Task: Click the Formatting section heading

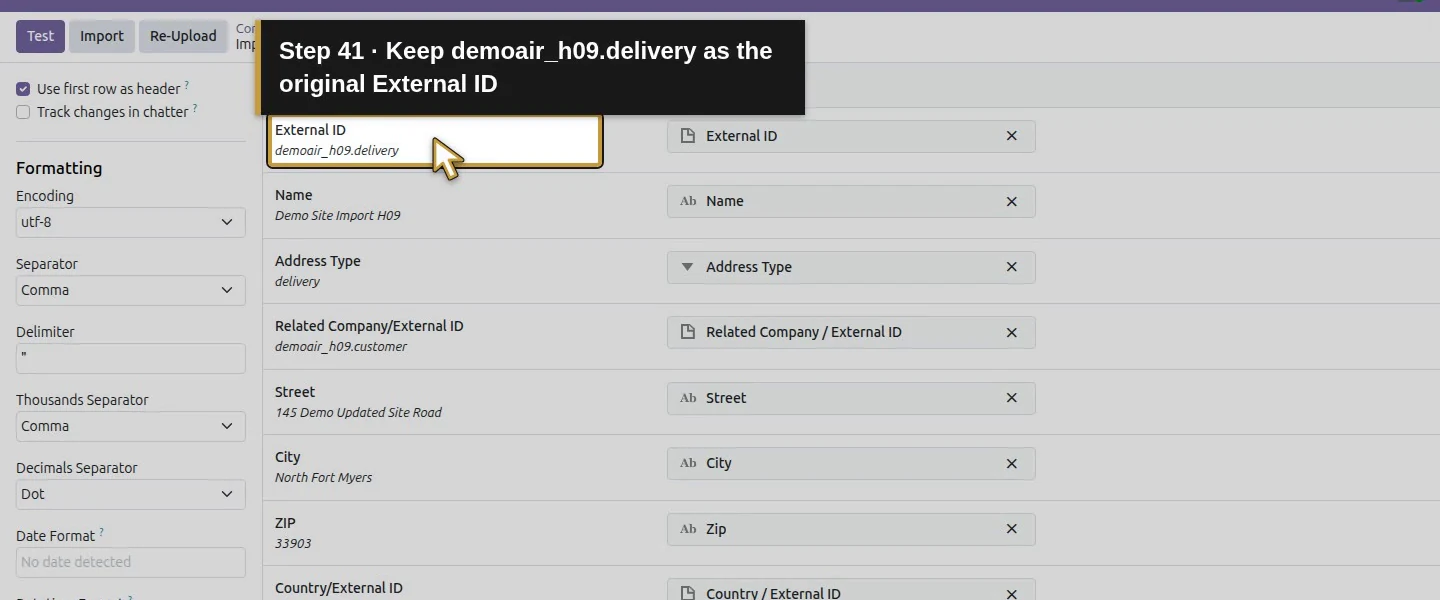Action: [59, 168]
